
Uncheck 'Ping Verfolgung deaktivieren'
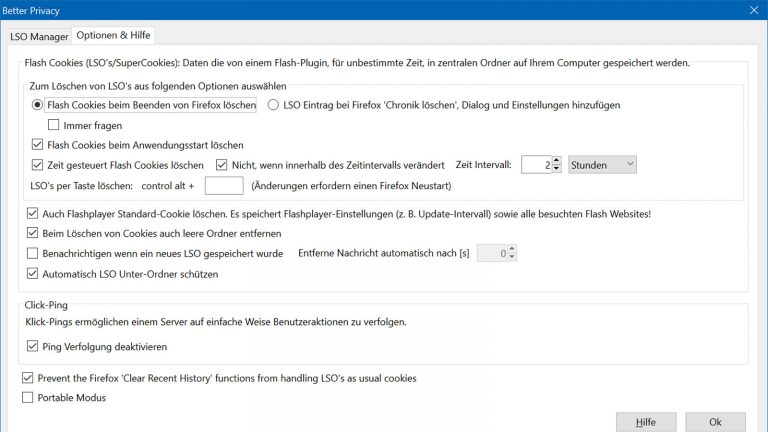33,346
